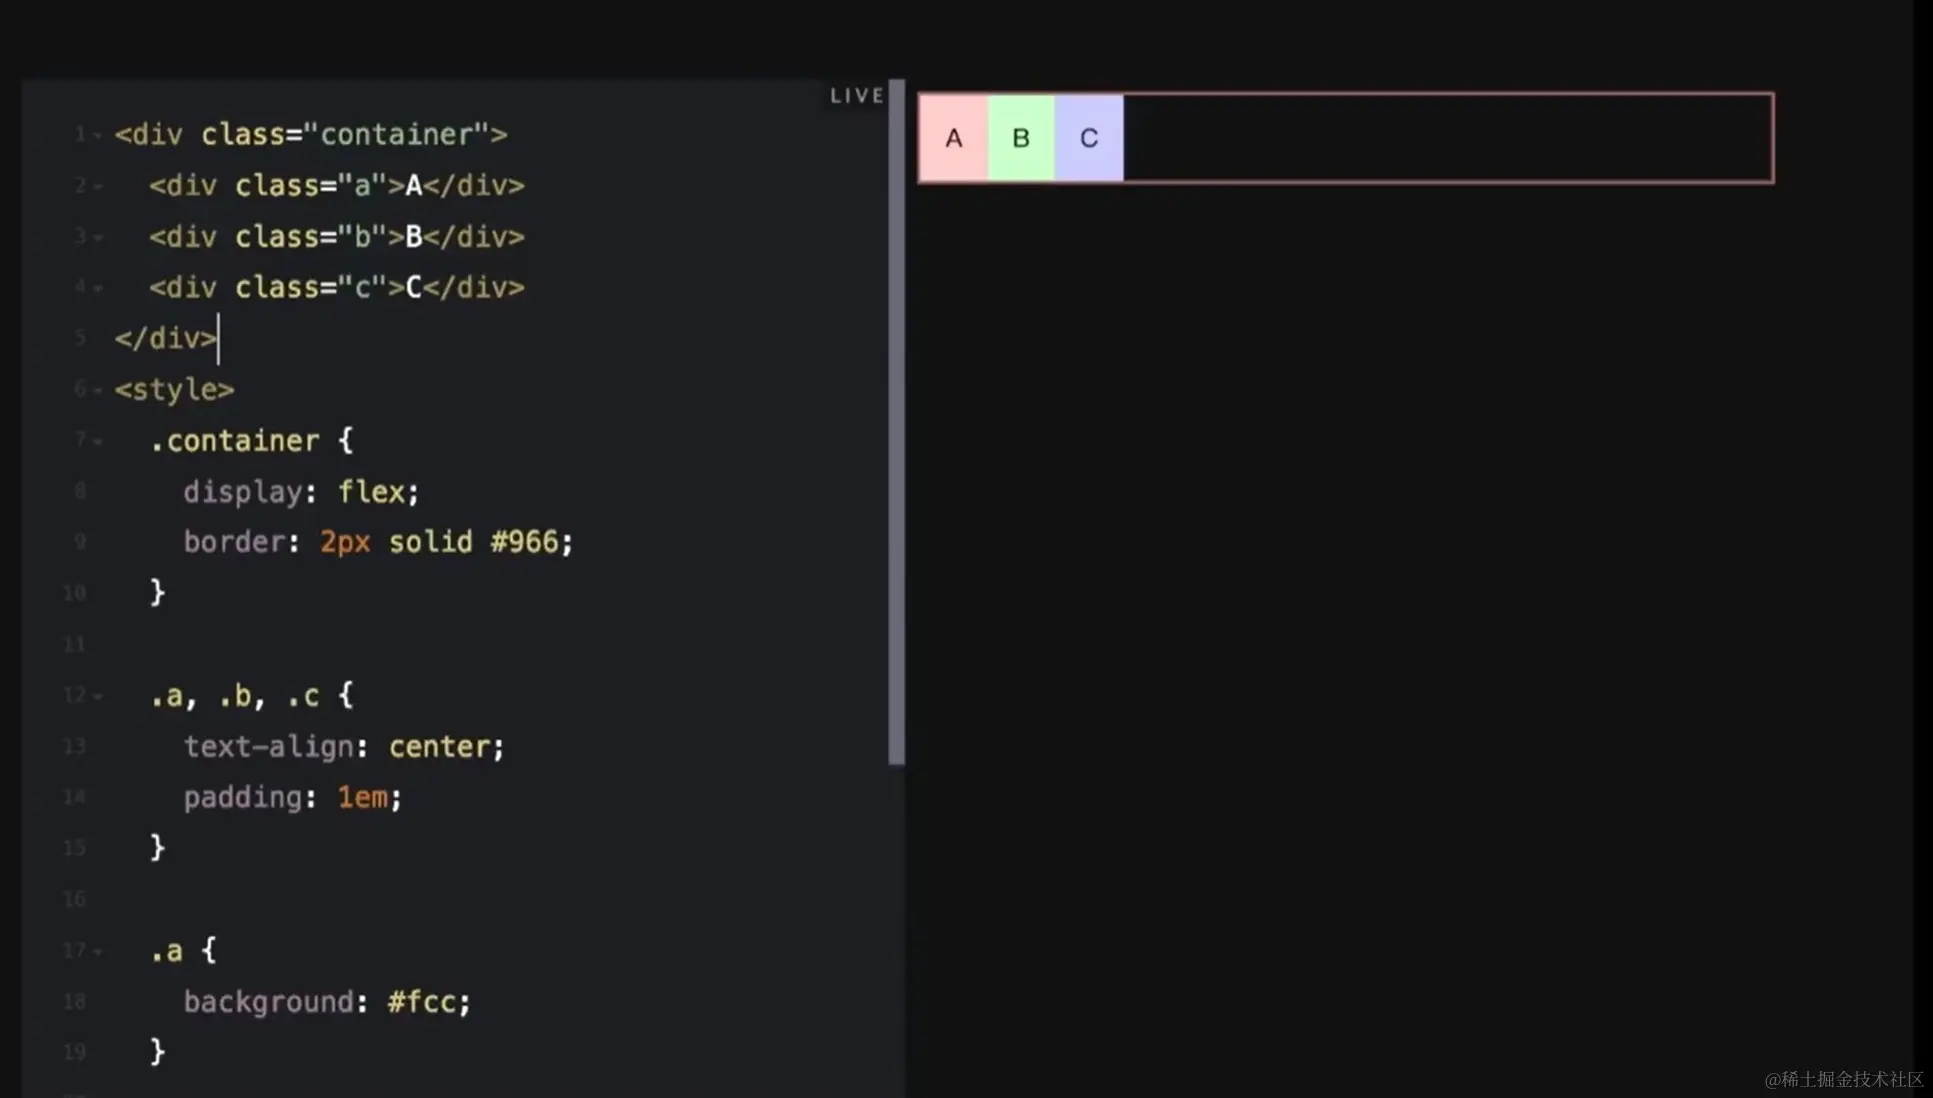Collapse the fold arrow beside line 2

click(x=97, y=186)
